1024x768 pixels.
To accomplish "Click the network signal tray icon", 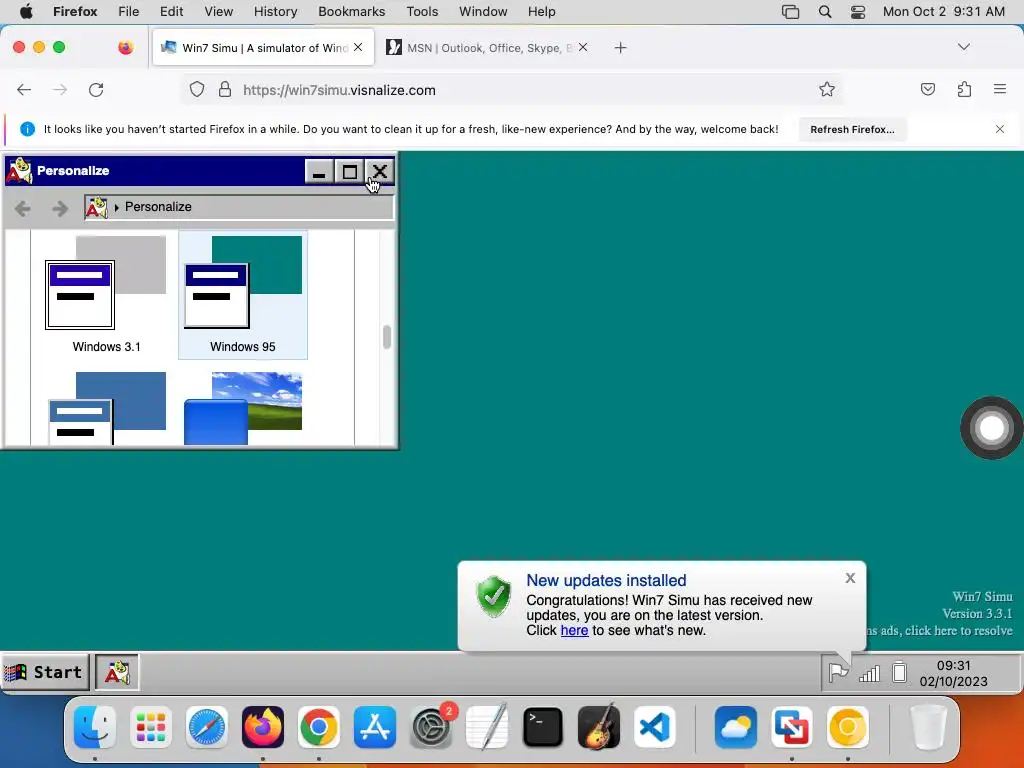I will pyautogui.click(x=869, y=673).
